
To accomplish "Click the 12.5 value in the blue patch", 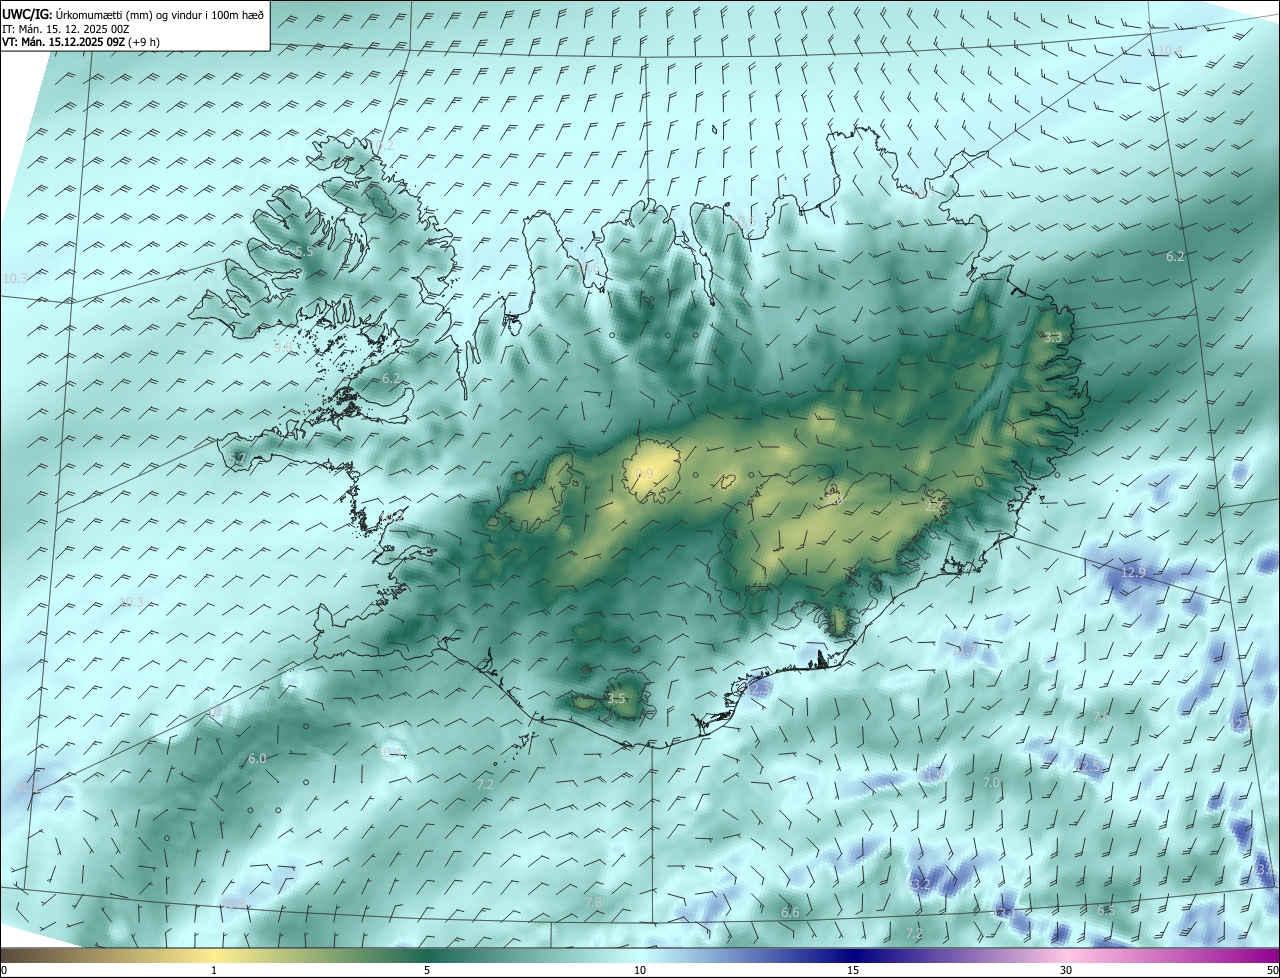I will click(x=1089, y=766).
